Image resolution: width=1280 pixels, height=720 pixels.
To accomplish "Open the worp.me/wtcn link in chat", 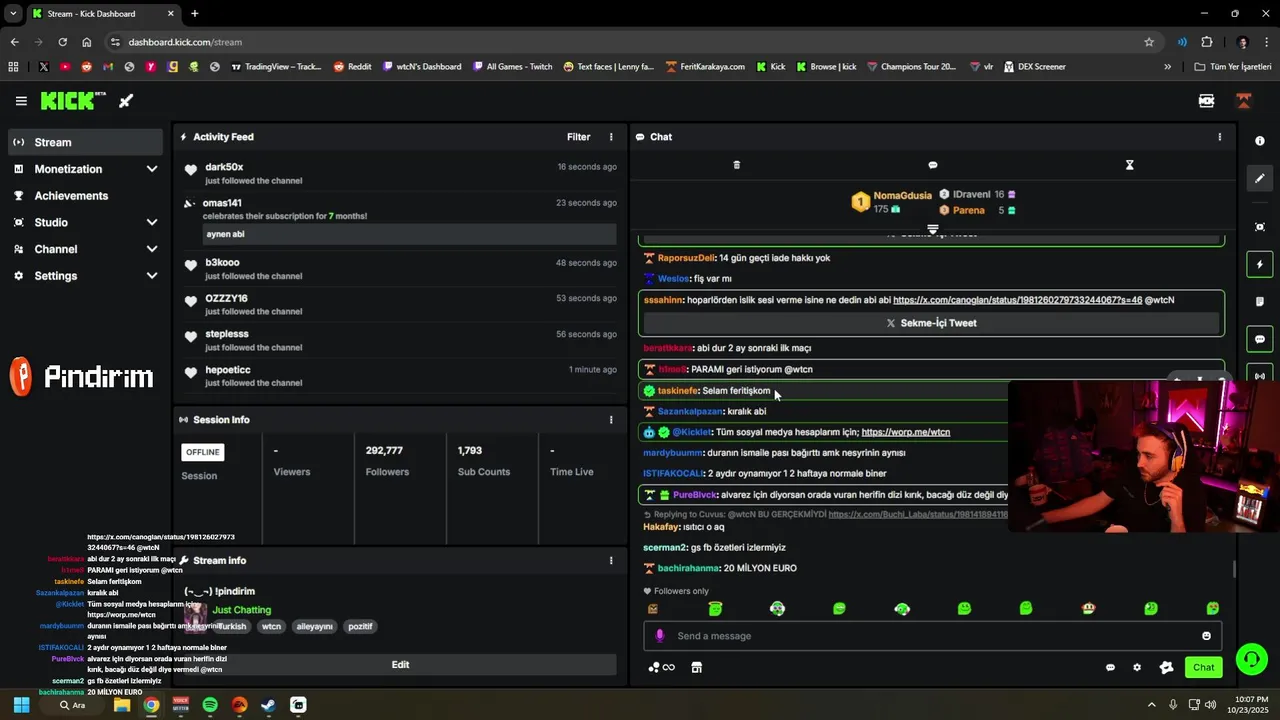I will coord(906,432).
